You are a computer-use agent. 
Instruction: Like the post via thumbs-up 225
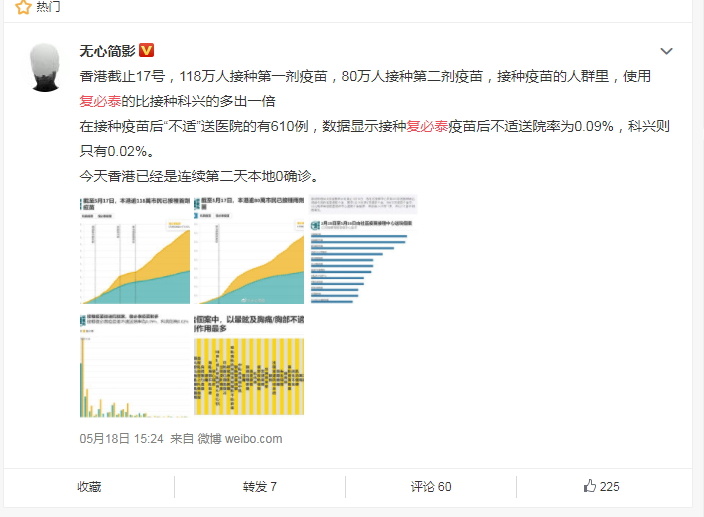601,486
